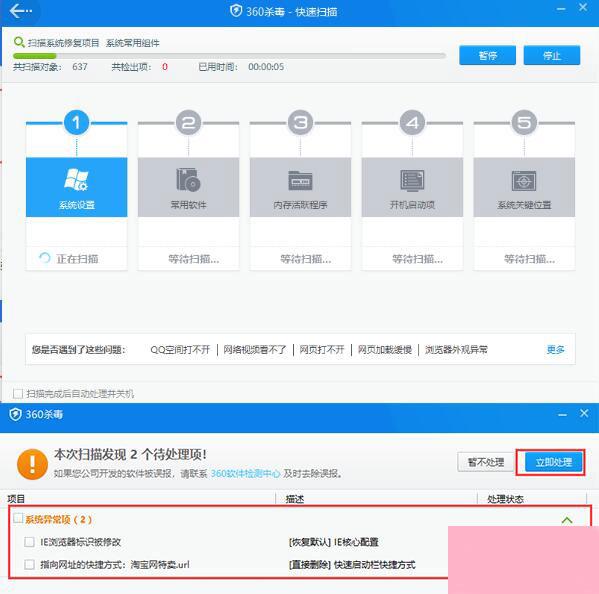This screenshot has height=594, width=599.
Task: Open 更多 common problems link
Action: click(555, 350)
